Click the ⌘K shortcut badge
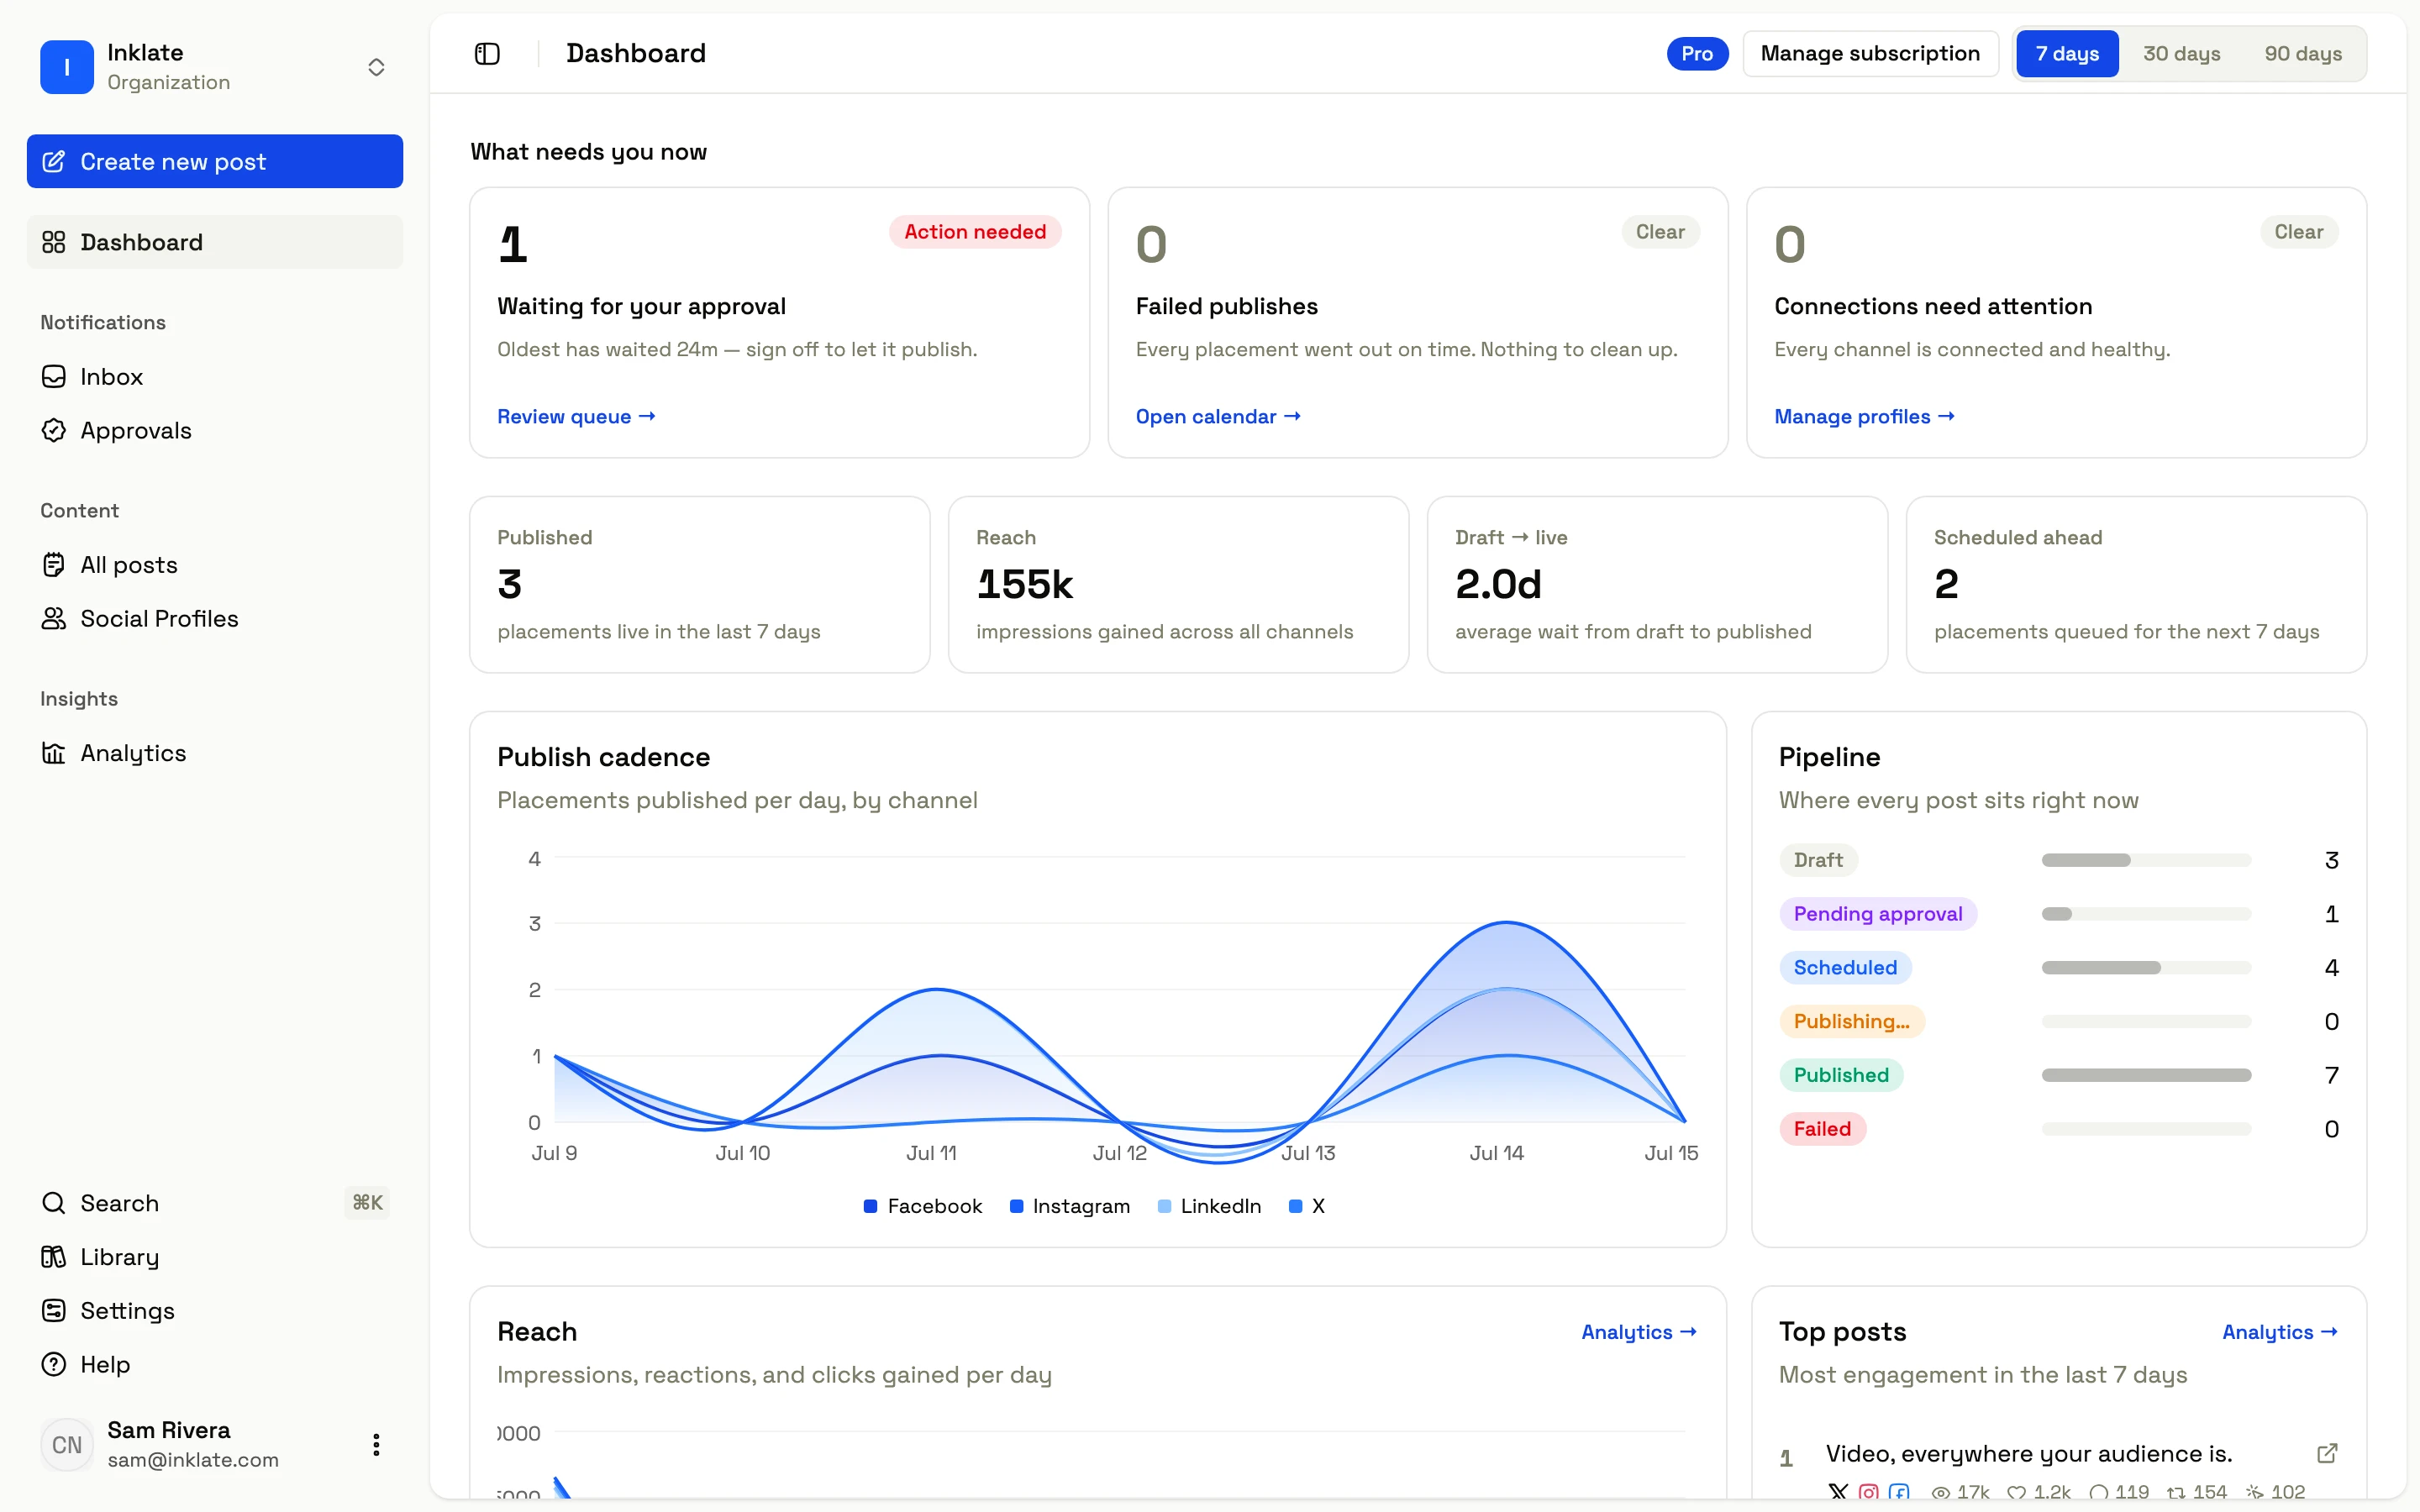2420x1512 pixels. (367, 1203)
